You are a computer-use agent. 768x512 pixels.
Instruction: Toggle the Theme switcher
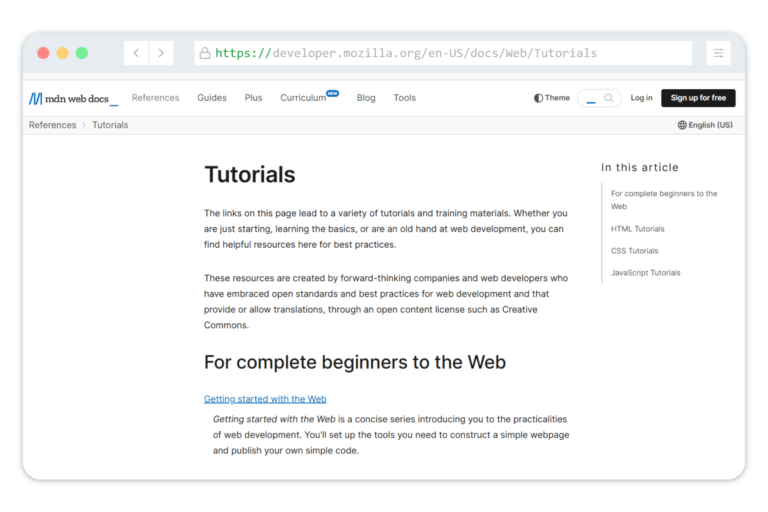point(552,98)
